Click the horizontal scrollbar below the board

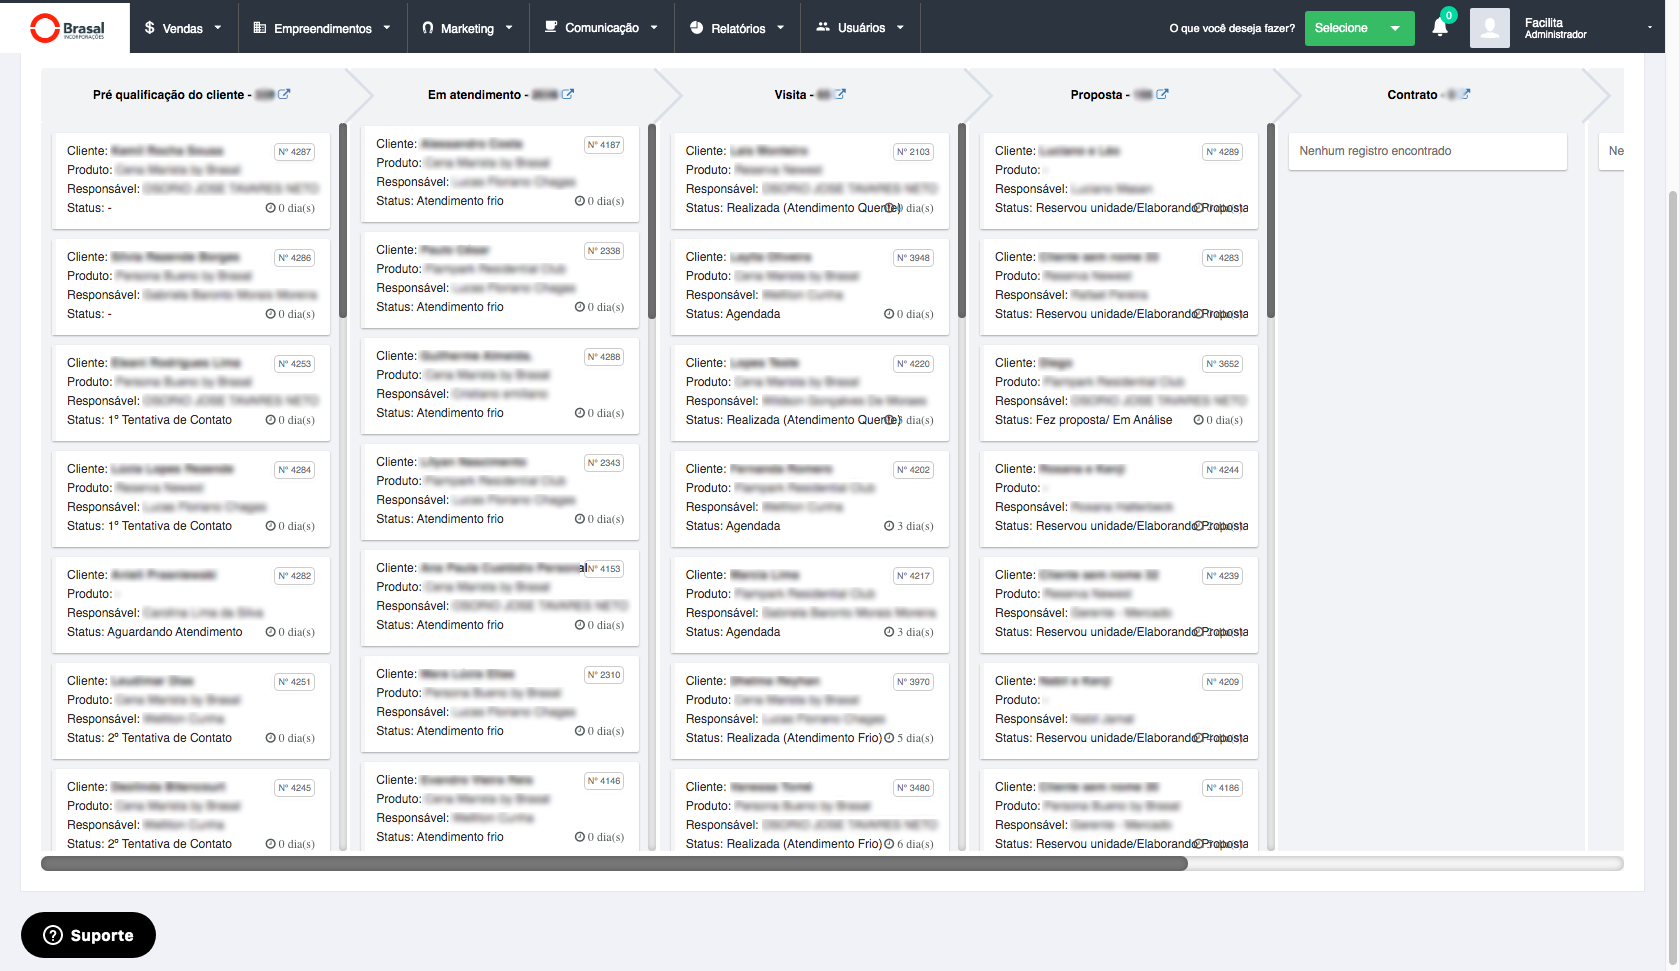[614, 863]
